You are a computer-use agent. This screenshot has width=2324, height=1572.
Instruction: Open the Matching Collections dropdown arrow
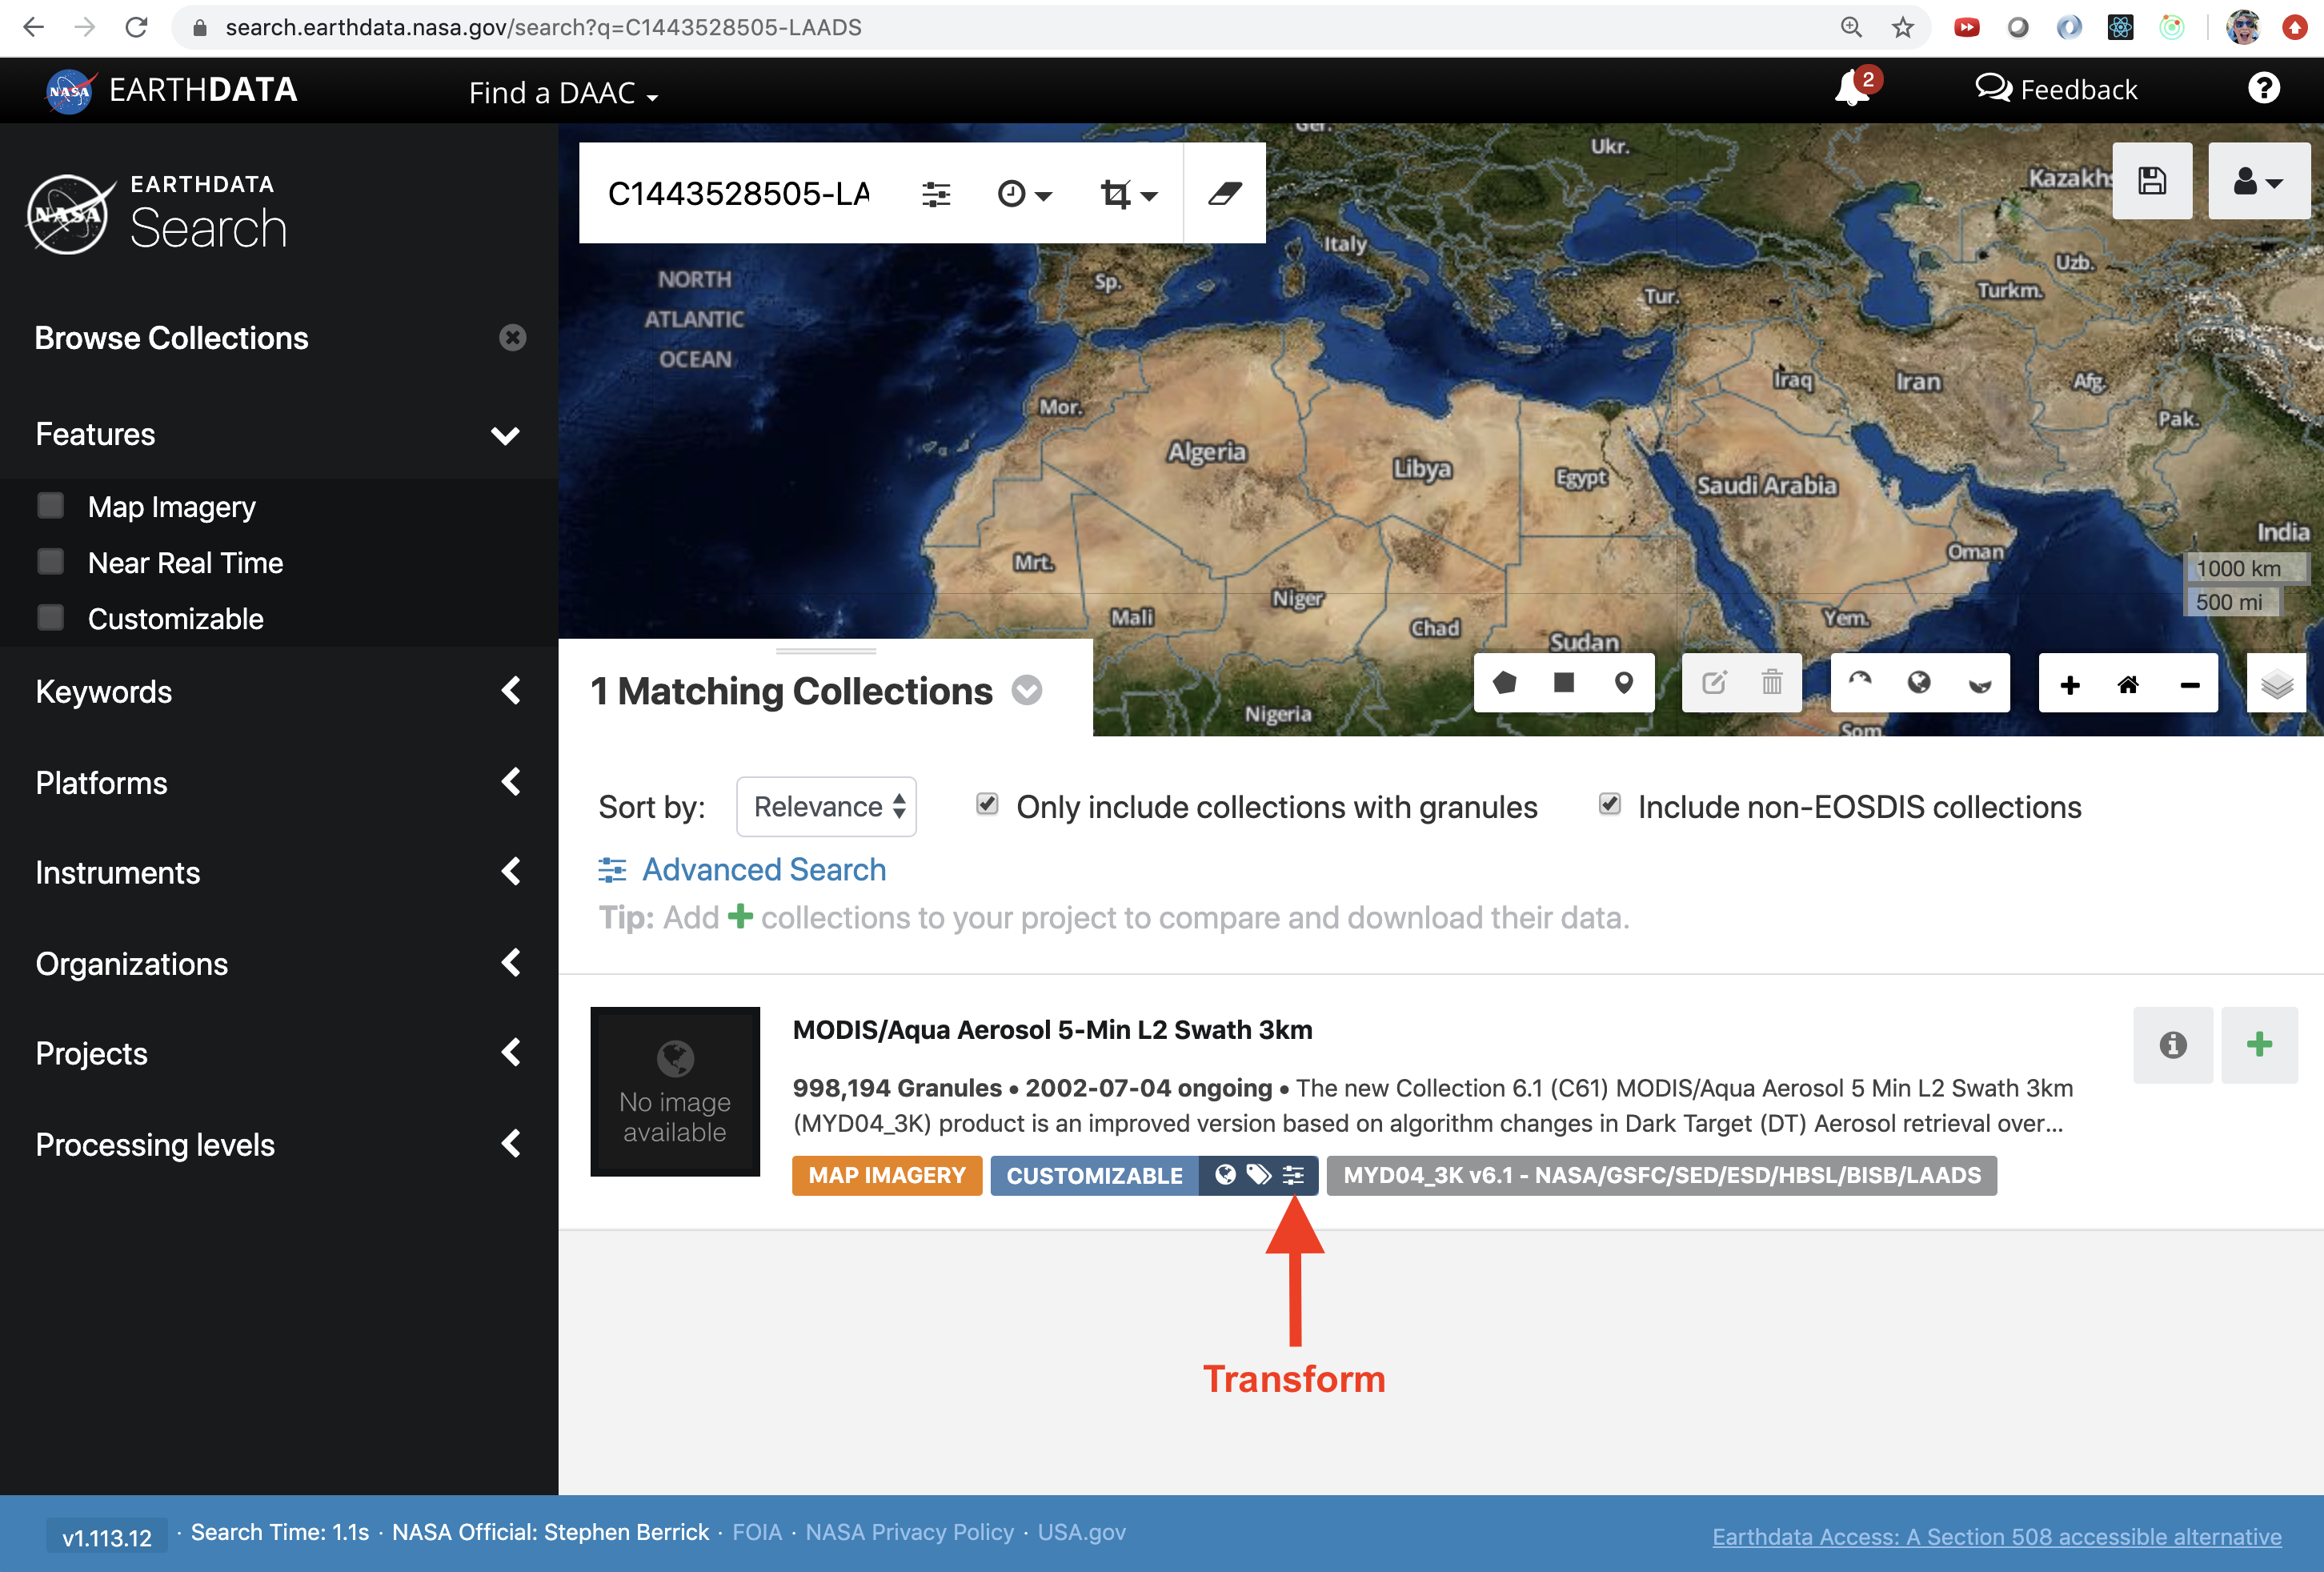[1027, 690]
